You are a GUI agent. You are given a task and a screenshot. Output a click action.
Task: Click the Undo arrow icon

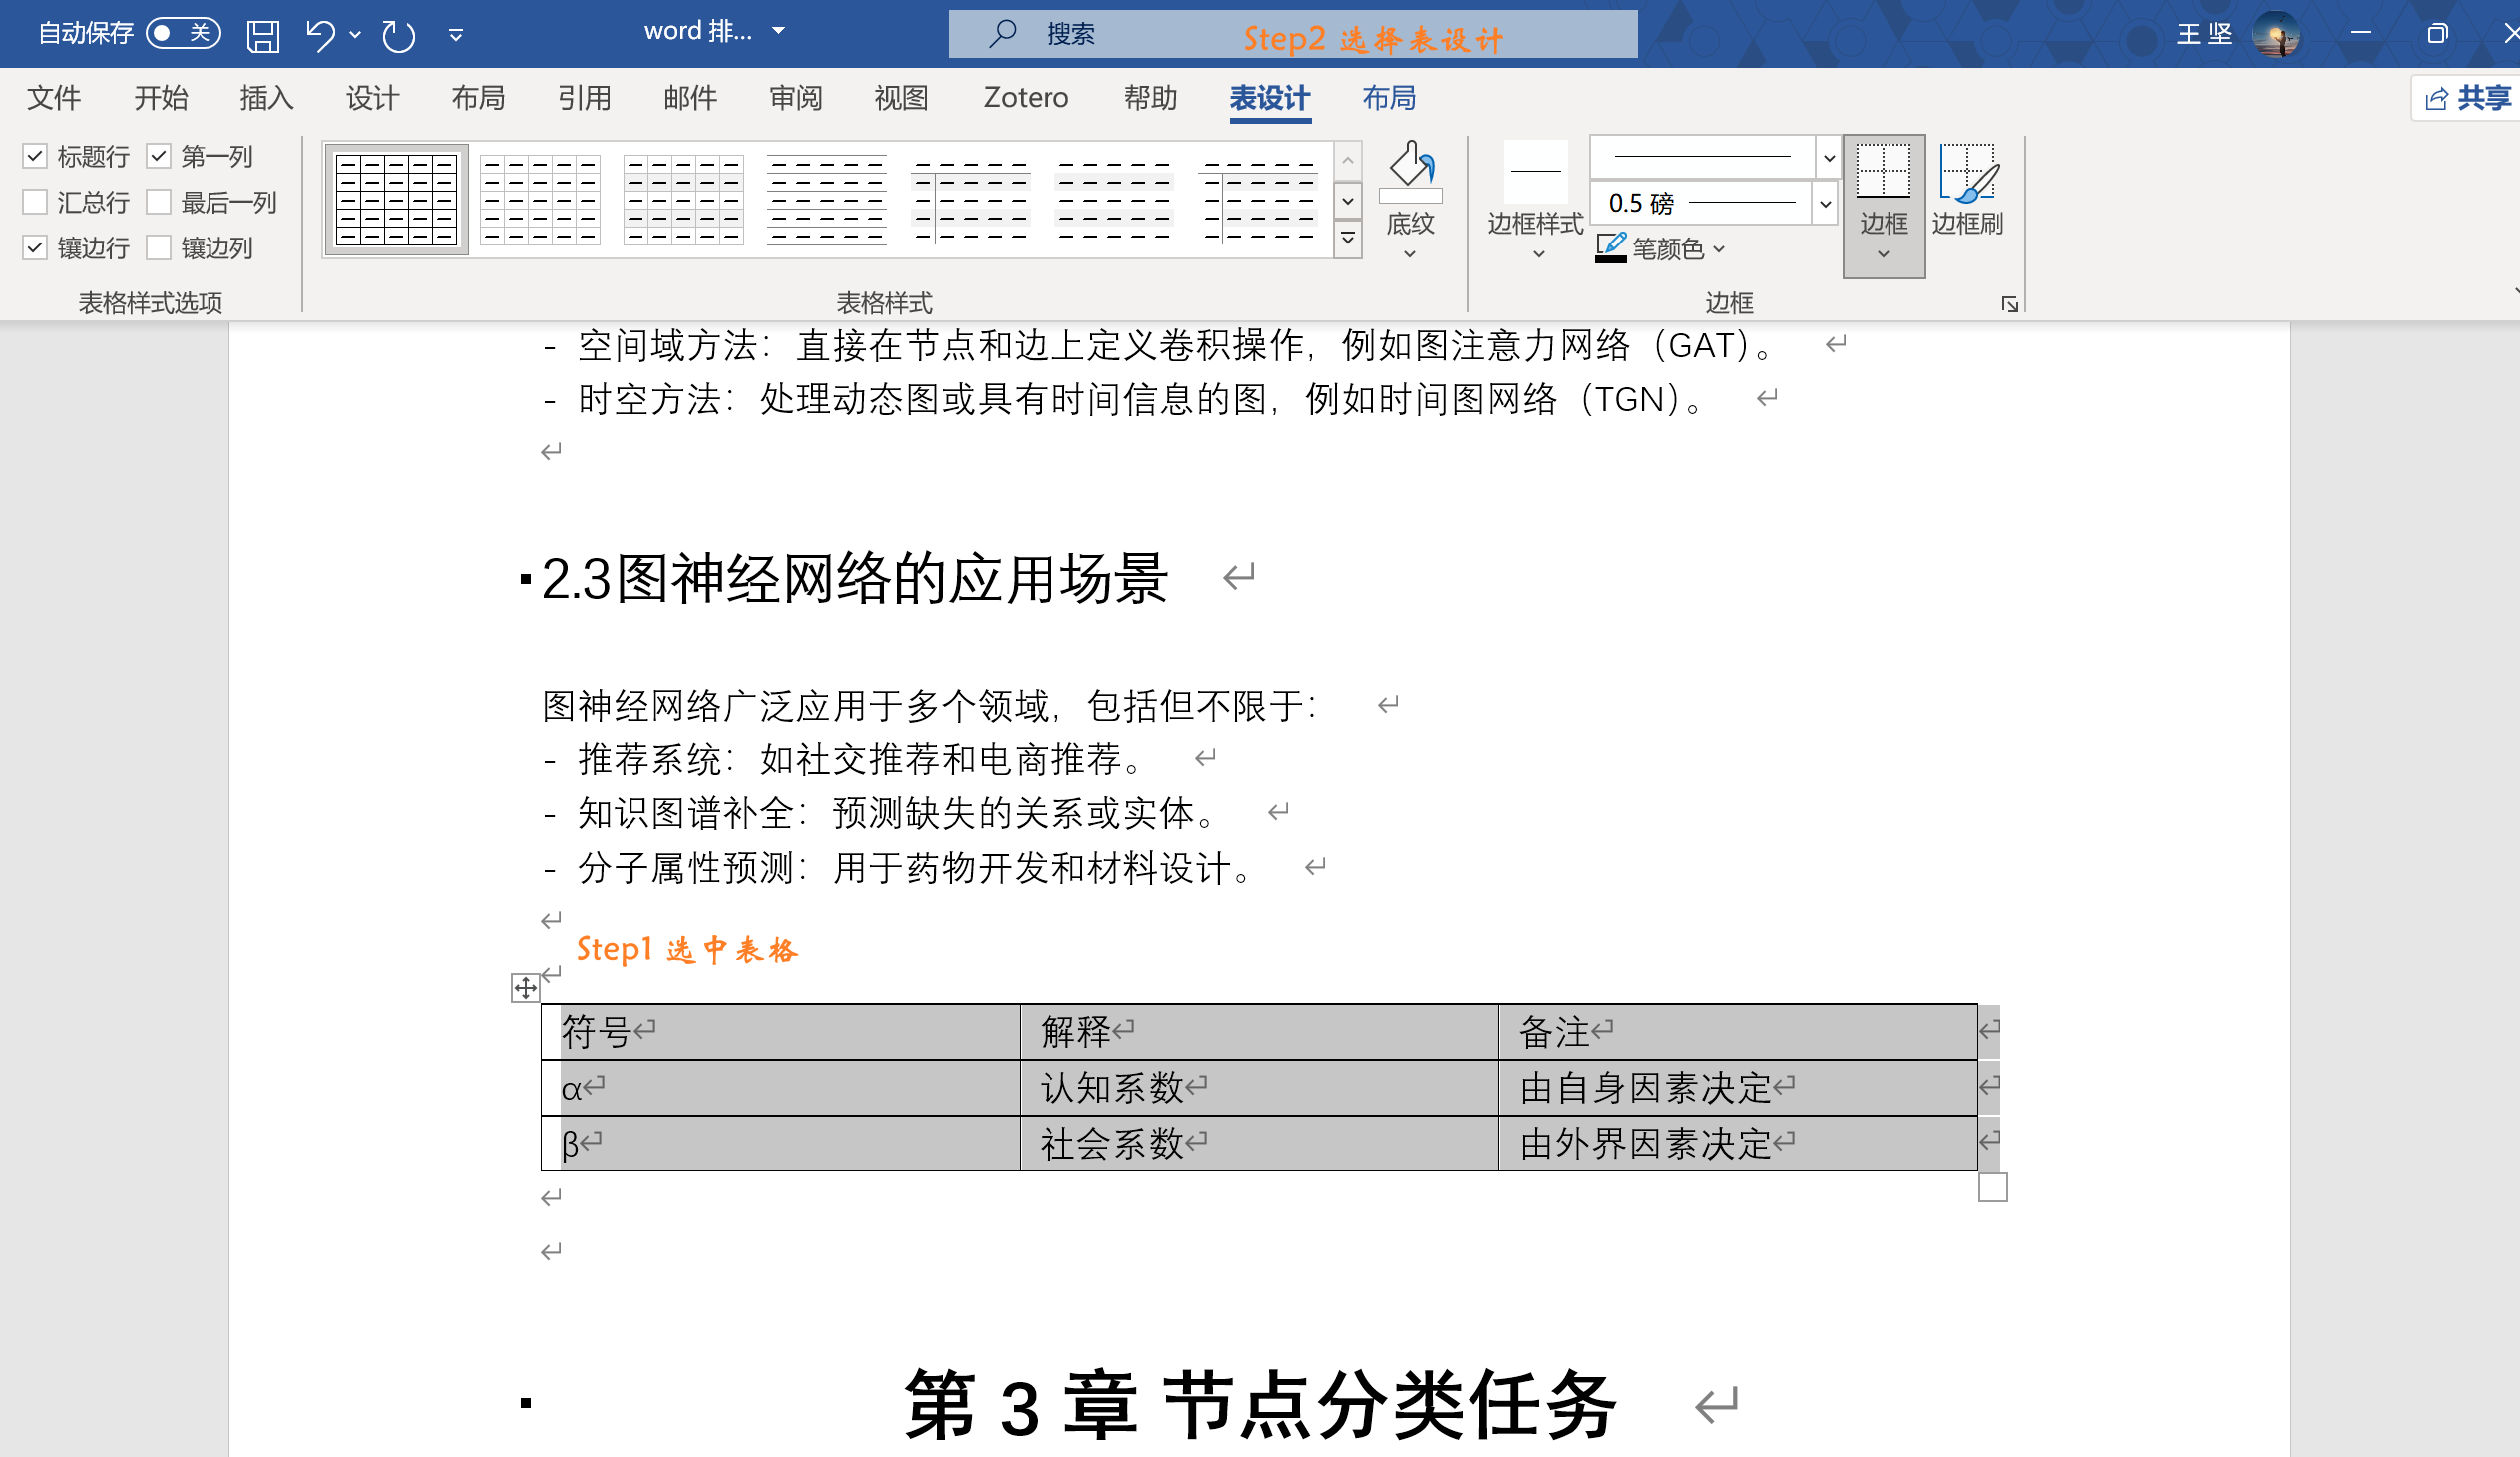click(x=320, y=35)
